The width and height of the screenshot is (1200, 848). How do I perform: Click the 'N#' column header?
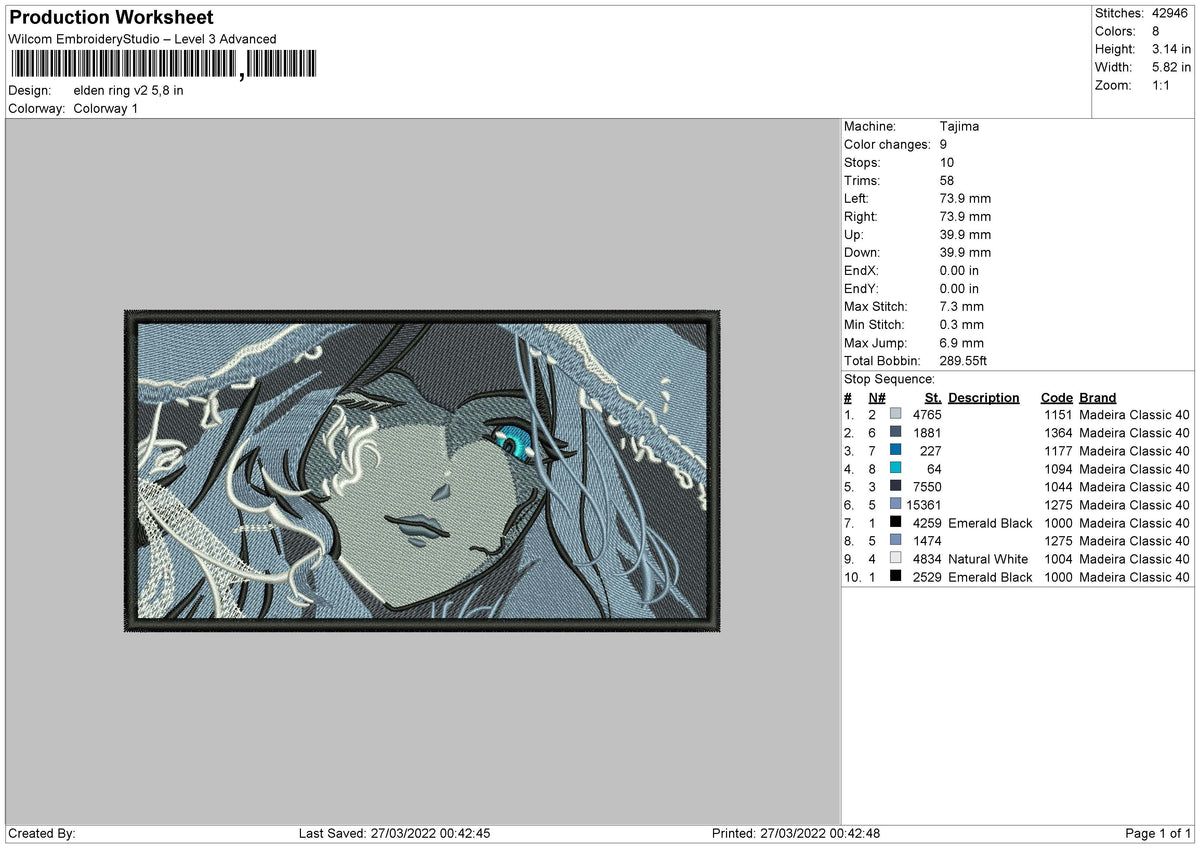876,397
